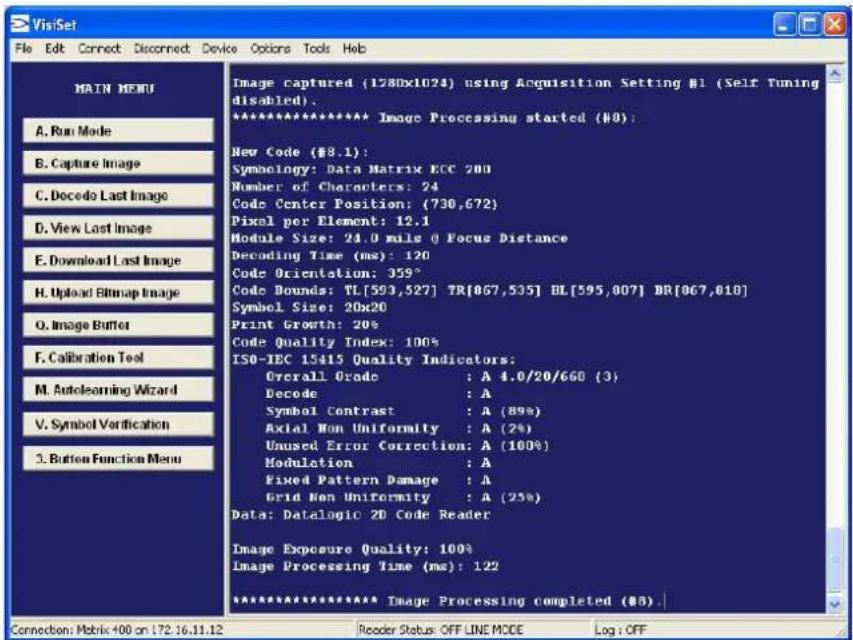Viewport: 853px width, 640px height.
Task: Click the 'Code Bounds' line
Action: coord(490,290)
